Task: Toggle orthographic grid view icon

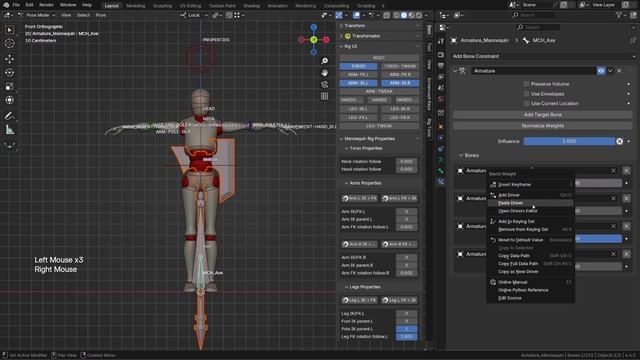Action: point(324,96)
